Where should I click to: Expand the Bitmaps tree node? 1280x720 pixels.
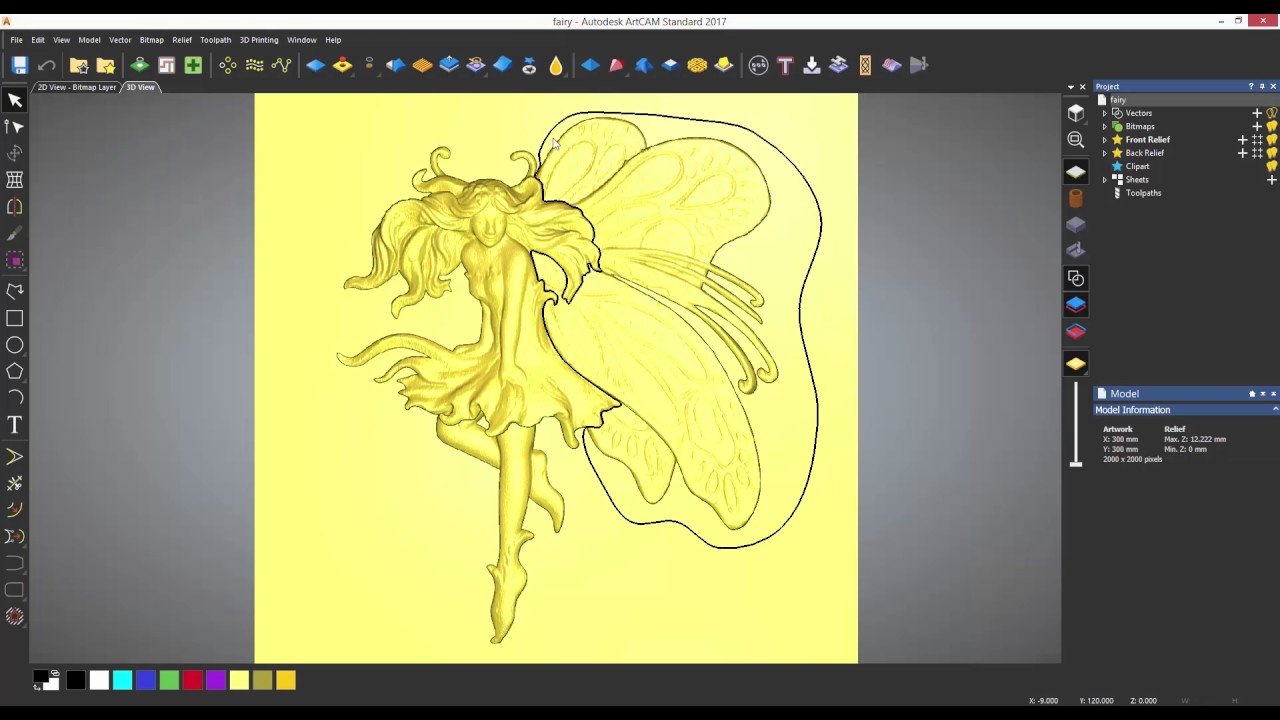tap(1105, 126)
